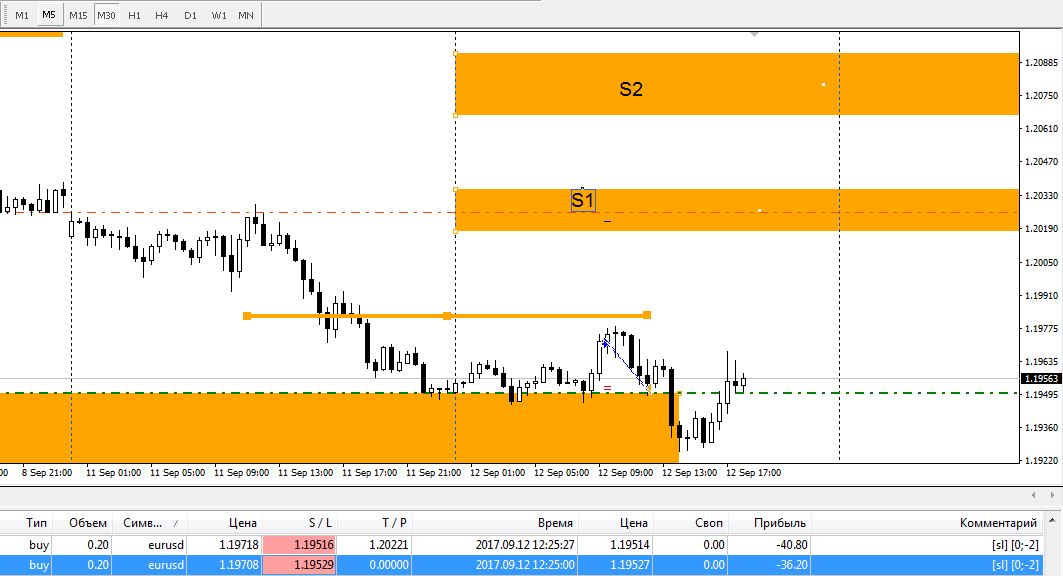Set chart period to H4
Screen dimensions: 1063x576
point(161,15)
